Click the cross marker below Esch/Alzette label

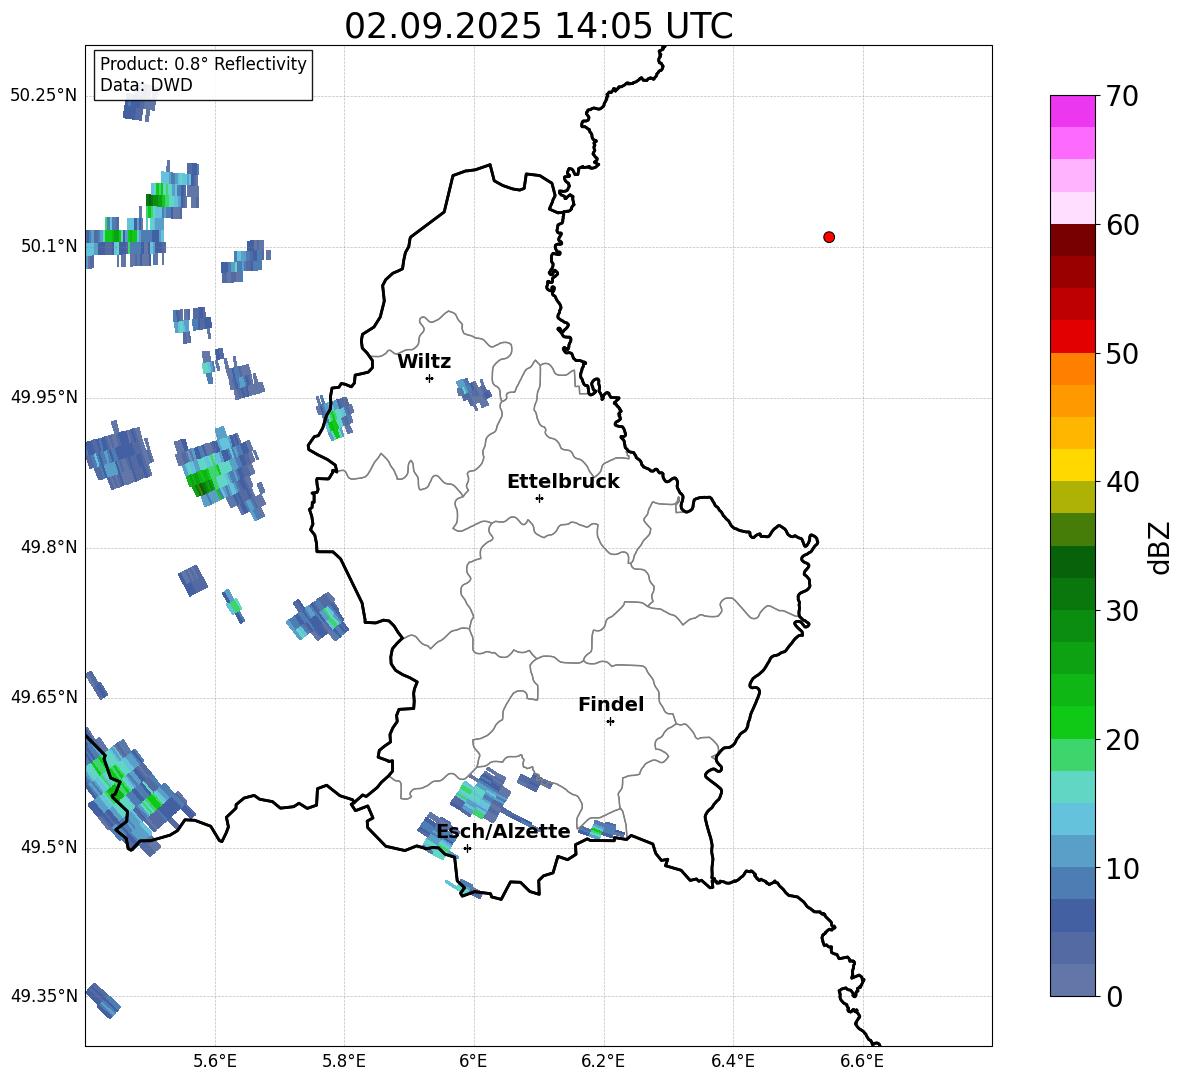click(467, 848)
